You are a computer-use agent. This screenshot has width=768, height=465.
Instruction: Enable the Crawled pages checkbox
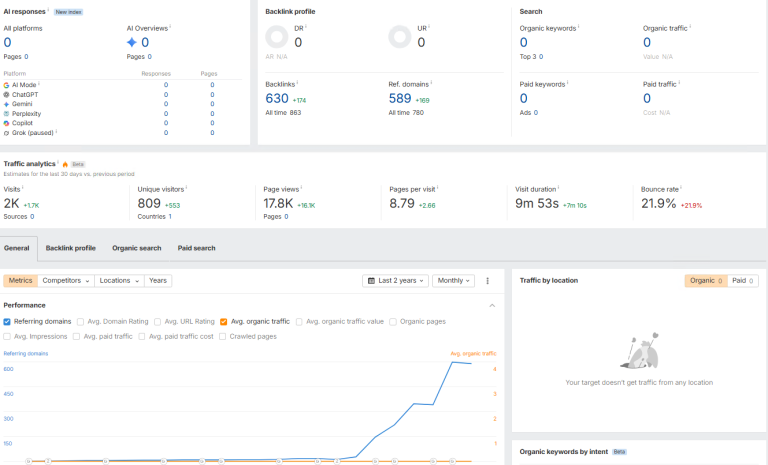click(x=222, y=337)
